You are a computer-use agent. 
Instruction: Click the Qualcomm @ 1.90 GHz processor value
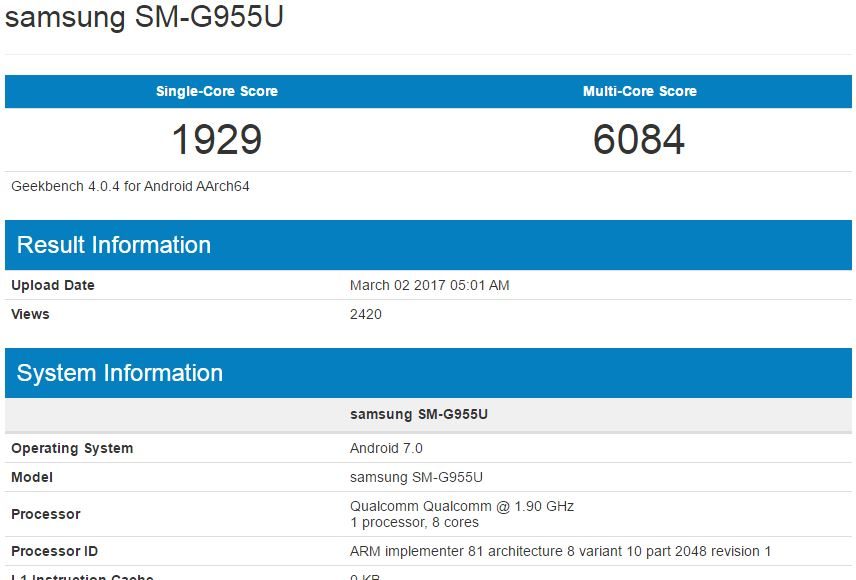point(461,506)
